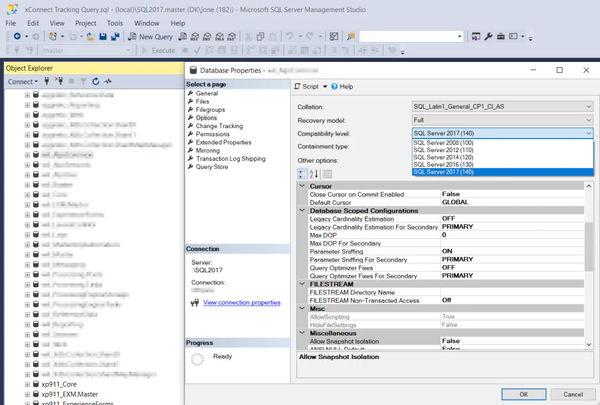Click the single-disk Save icon
This screenshot has height=405, width=600.
click(x=103, y=36)
